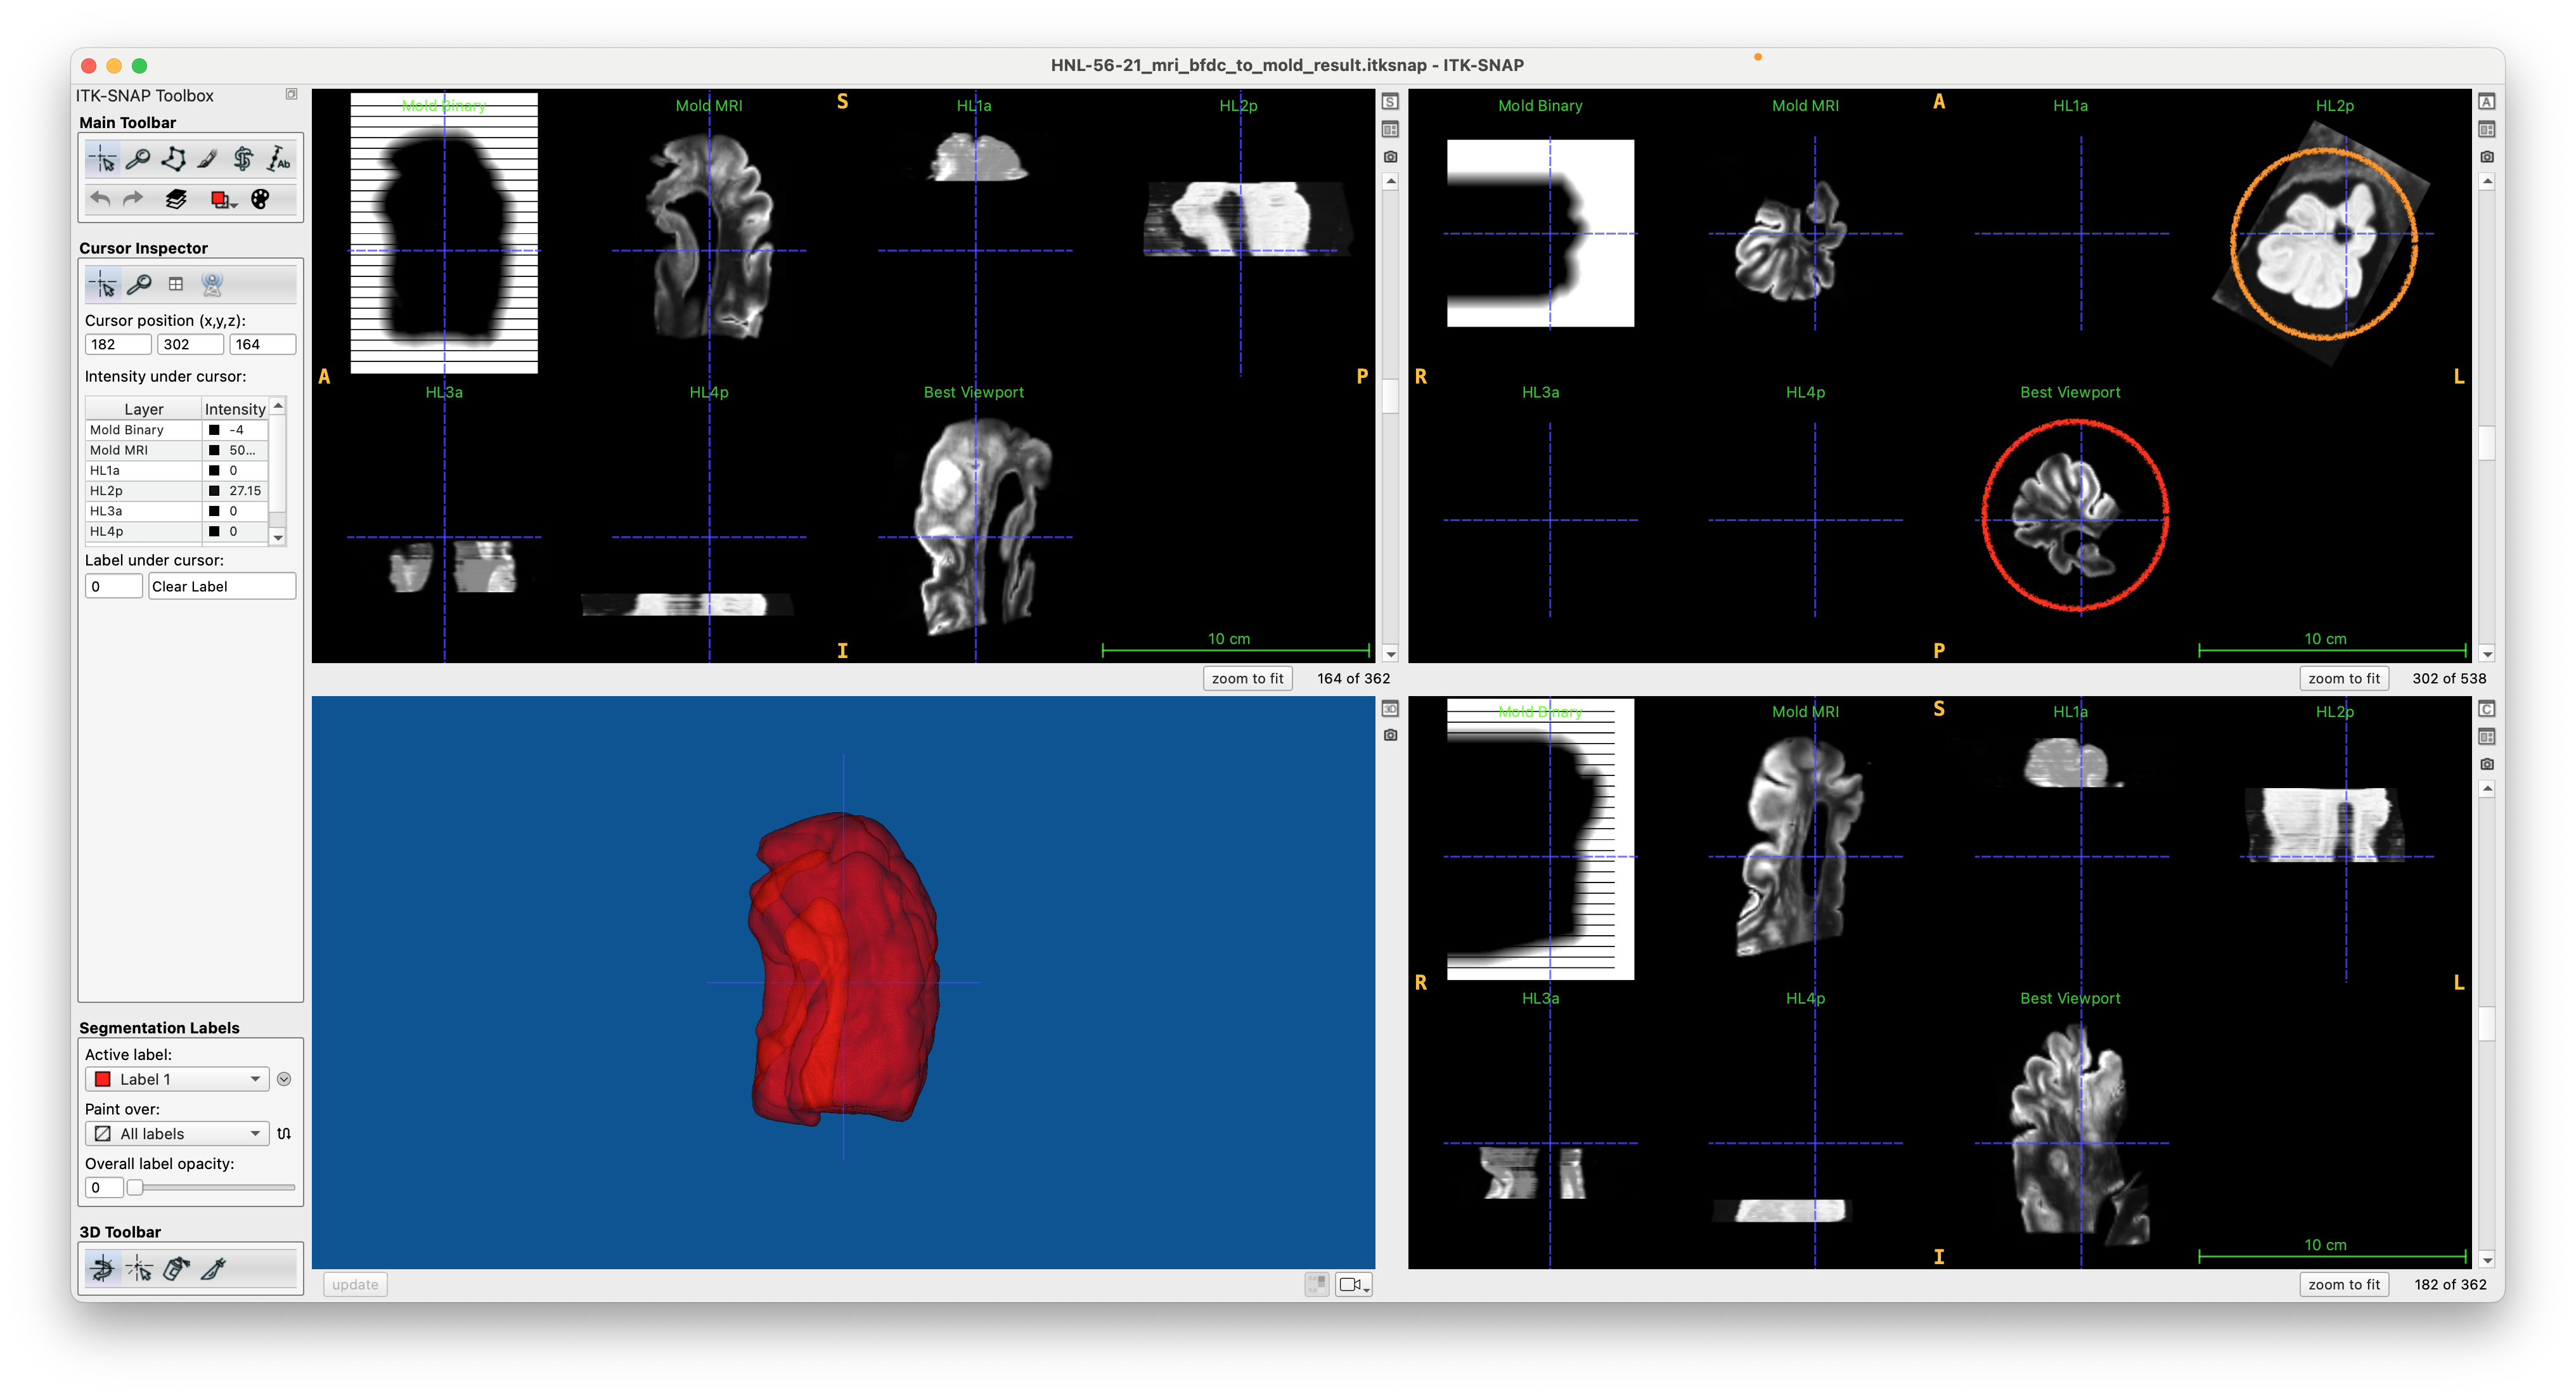Open the Display Layout grid page
Image resolution: width=2576 pixels, height=1396 pixels.
pyautogui.click(x=176, y=285)
